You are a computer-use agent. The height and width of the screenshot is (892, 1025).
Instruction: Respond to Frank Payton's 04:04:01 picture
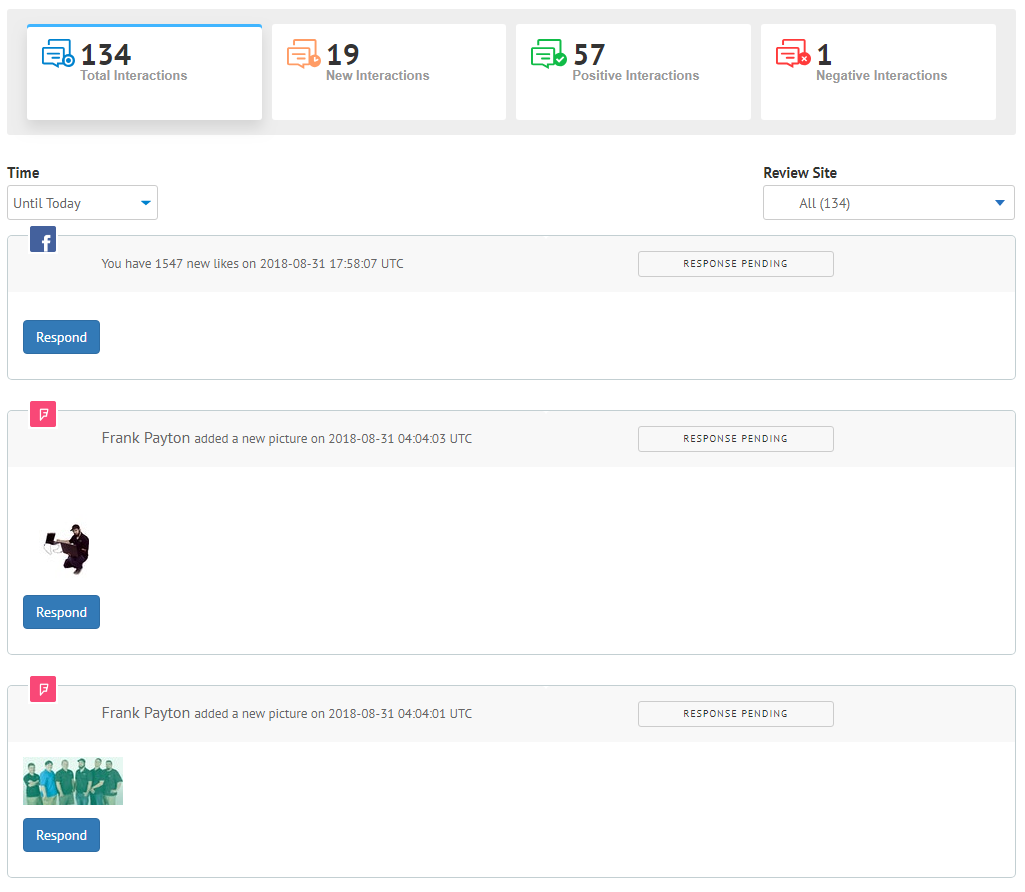[61, 835]
